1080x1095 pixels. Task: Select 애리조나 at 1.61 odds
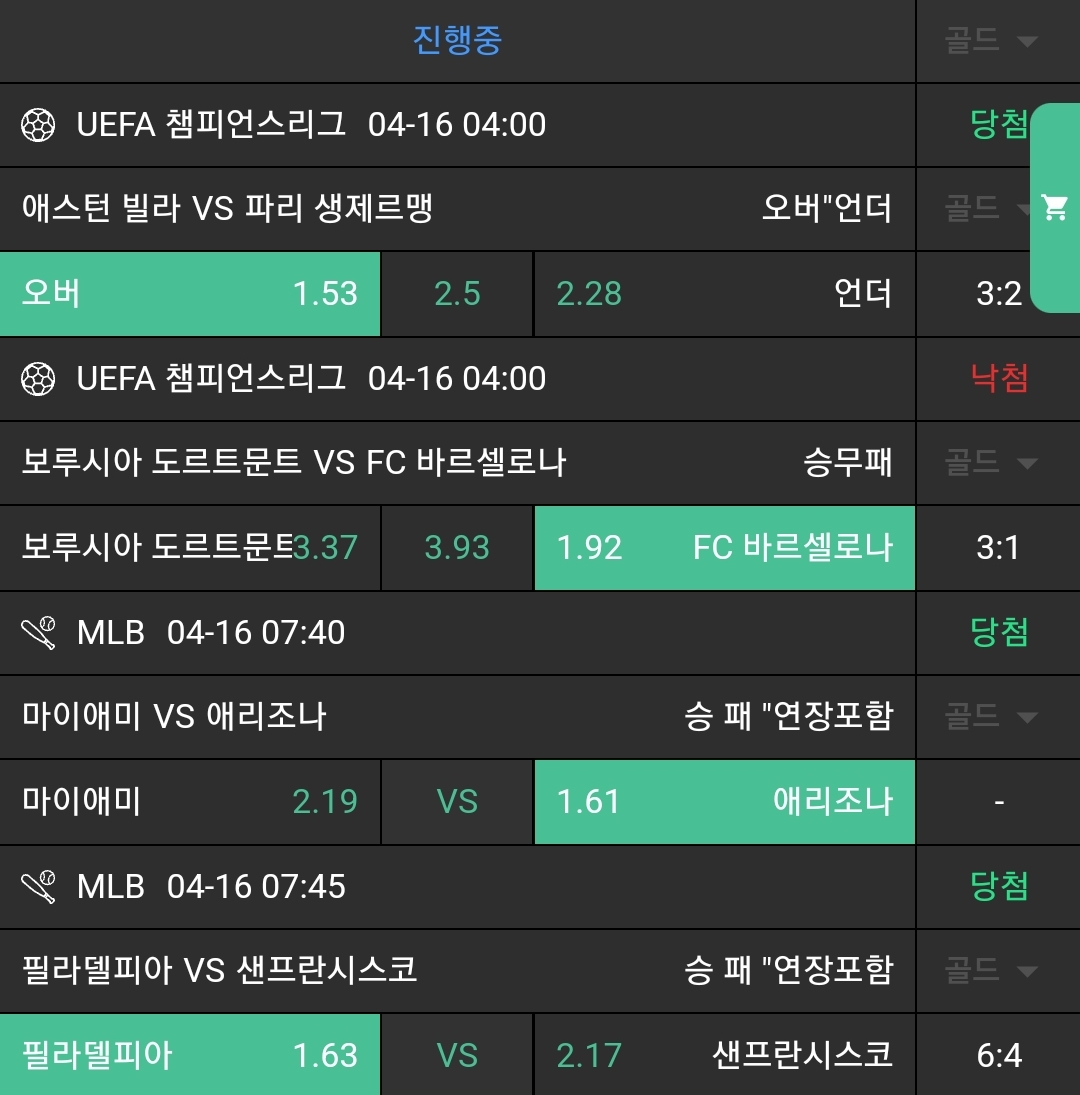tap(724, 802)
